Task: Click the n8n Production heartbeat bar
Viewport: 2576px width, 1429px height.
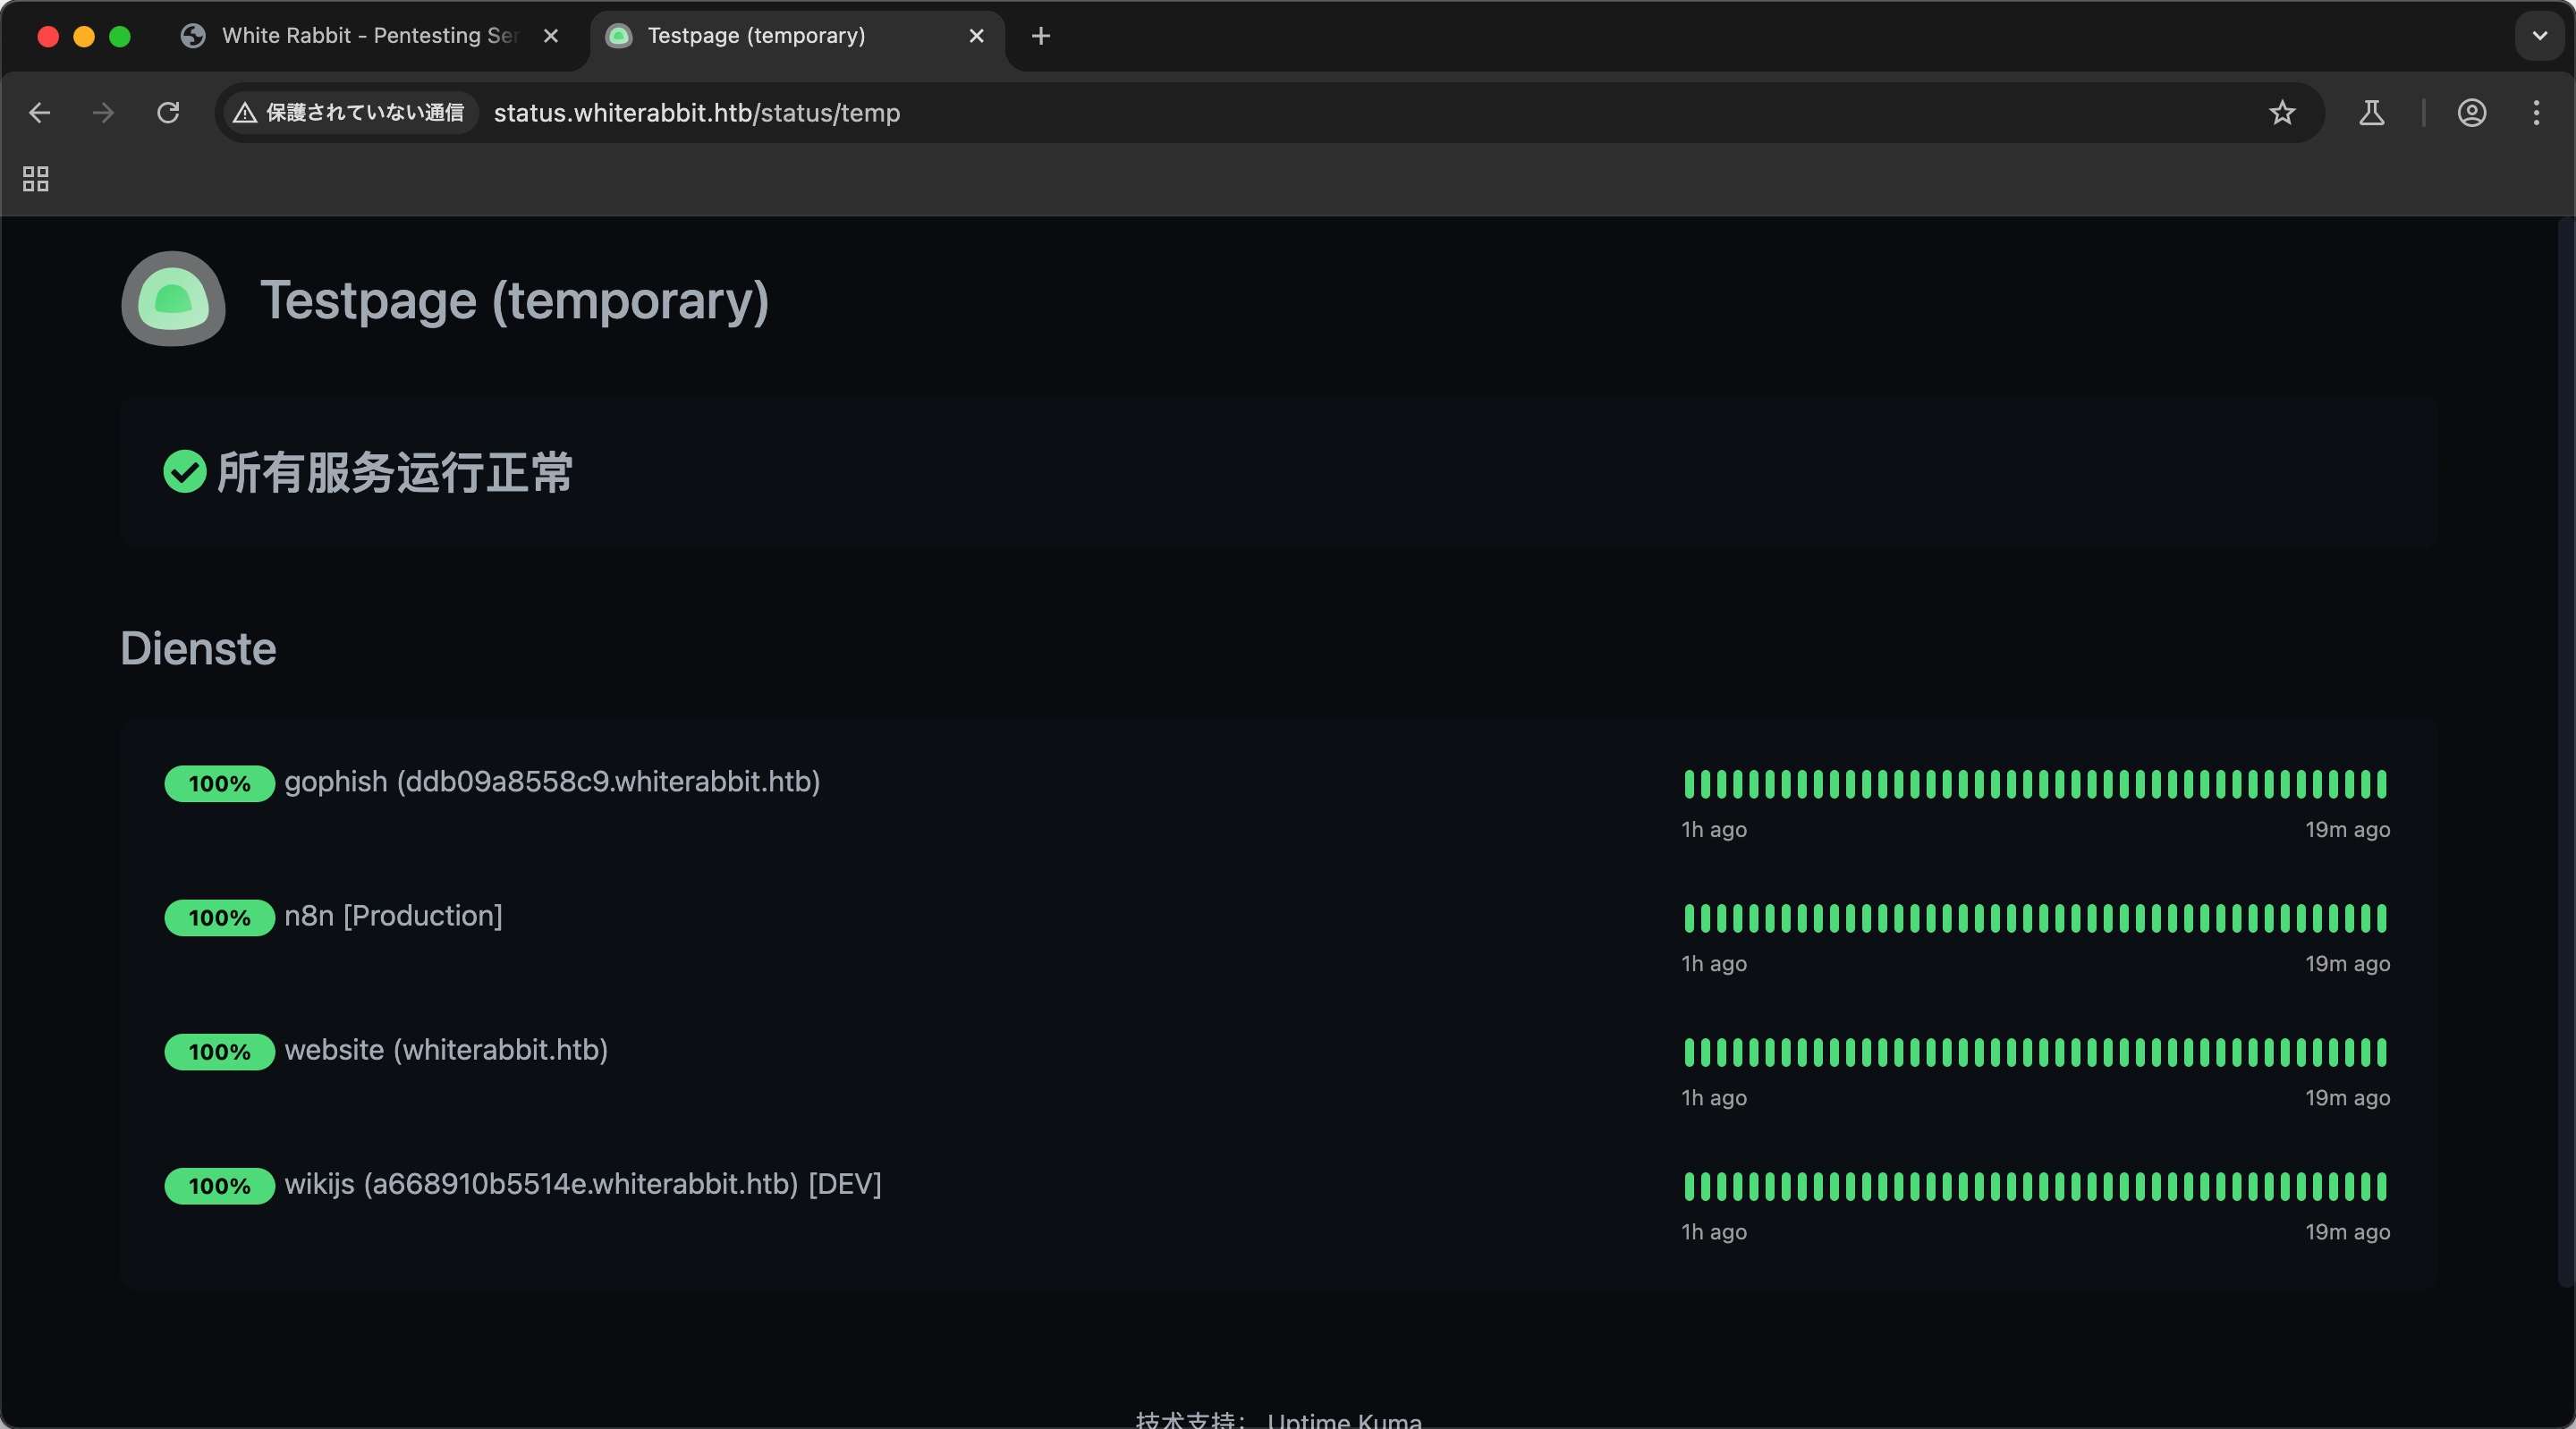Action: tap(2034, 917)
